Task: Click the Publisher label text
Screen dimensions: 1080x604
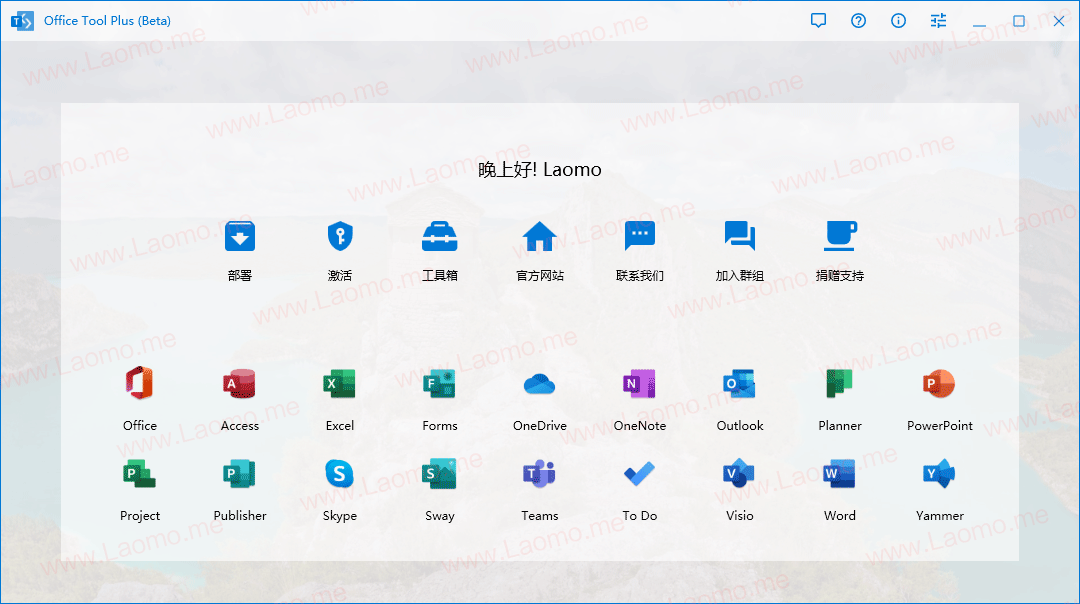Action: pyautogui.click(x=240, y=515)
